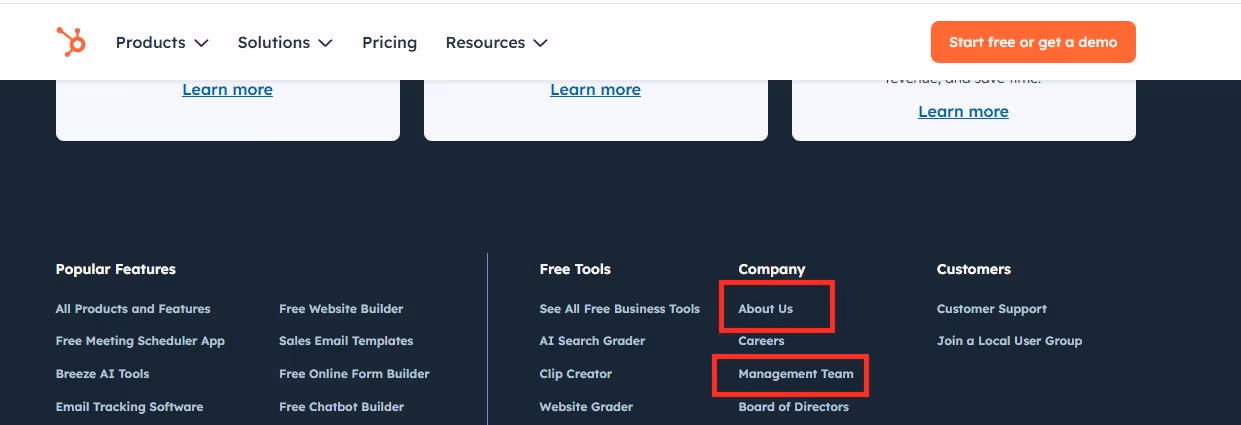
Task: Open All Products and Features link
Action: coord(133,309)
